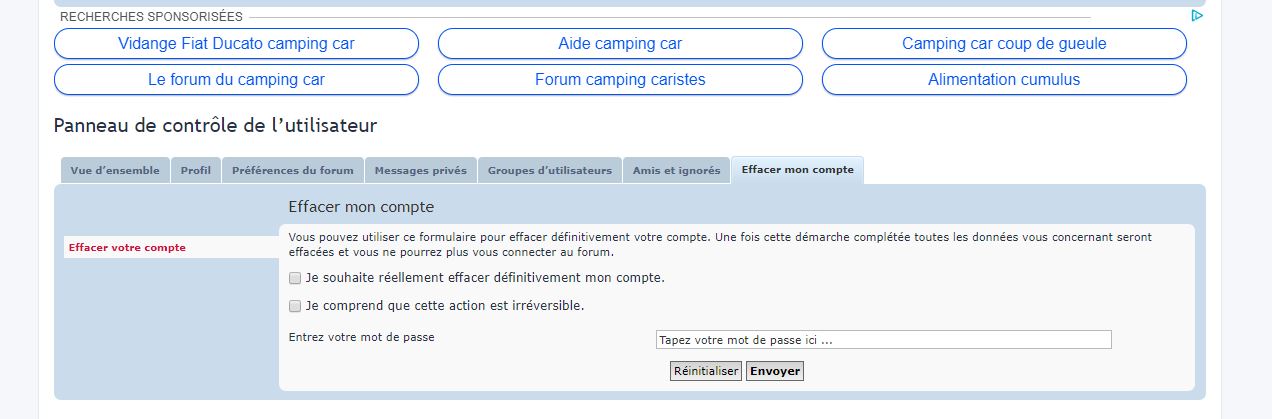Screen dimensions: 1272x419
Task: Select the Effacer mon compte tab
Action: pyautogui.click(x=797, y=170)
